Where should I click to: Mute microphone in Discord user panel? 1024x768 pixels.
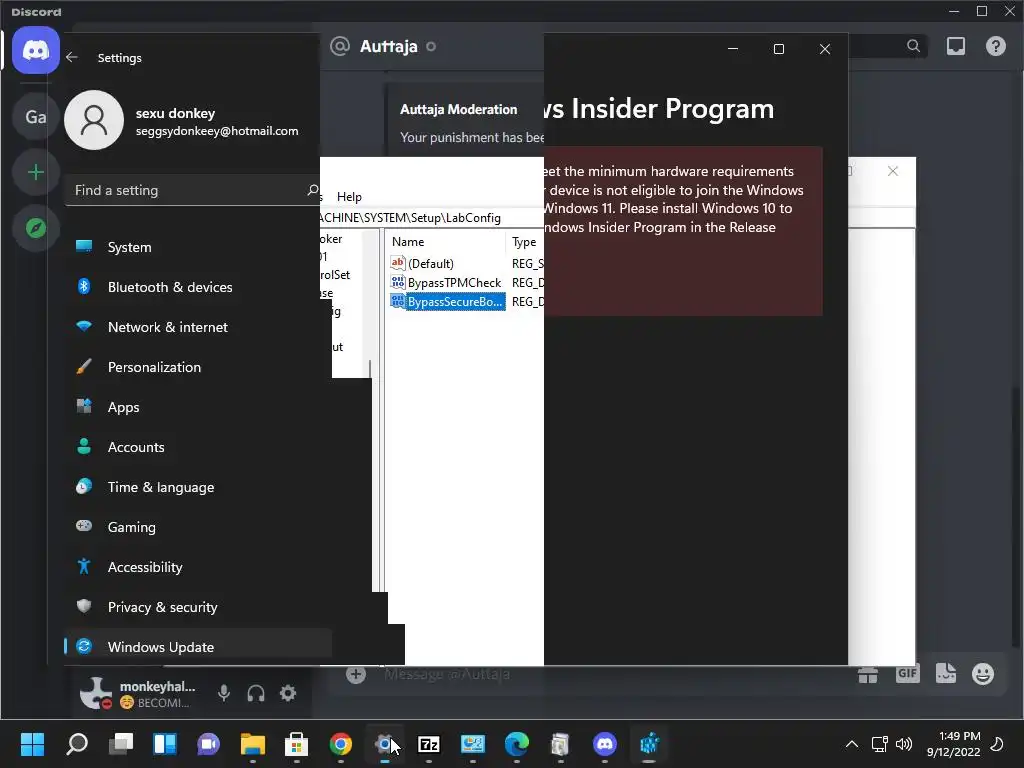[x=223, y=693]
